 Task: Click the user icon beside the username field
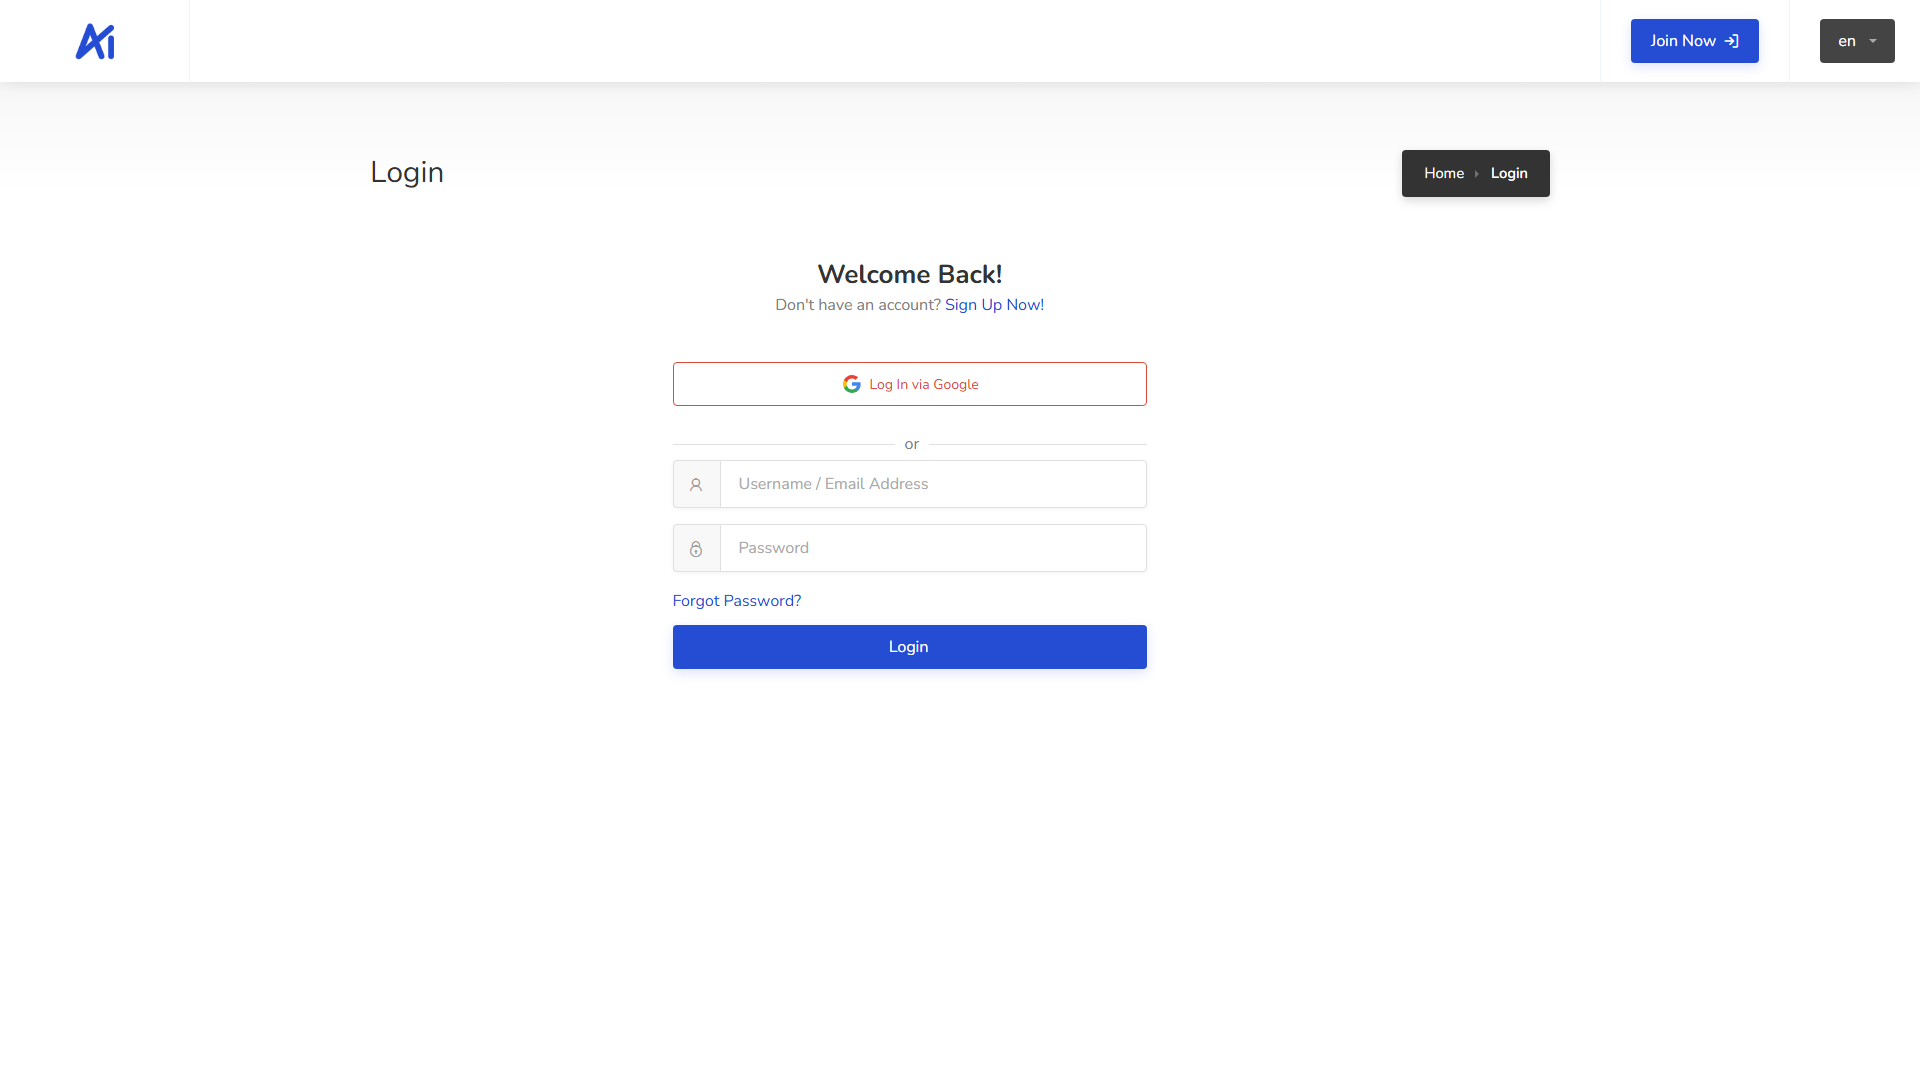tap(696, 485)
